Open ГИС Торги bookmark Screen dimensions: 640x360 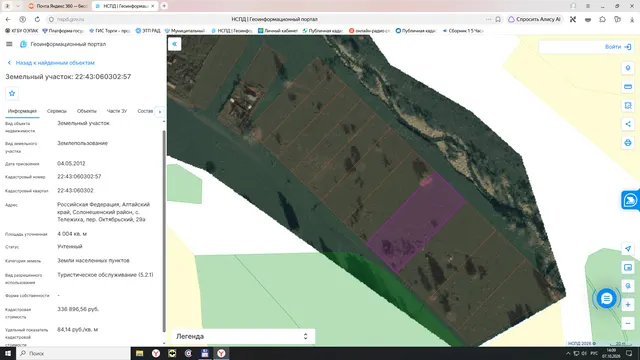[109, 31]
